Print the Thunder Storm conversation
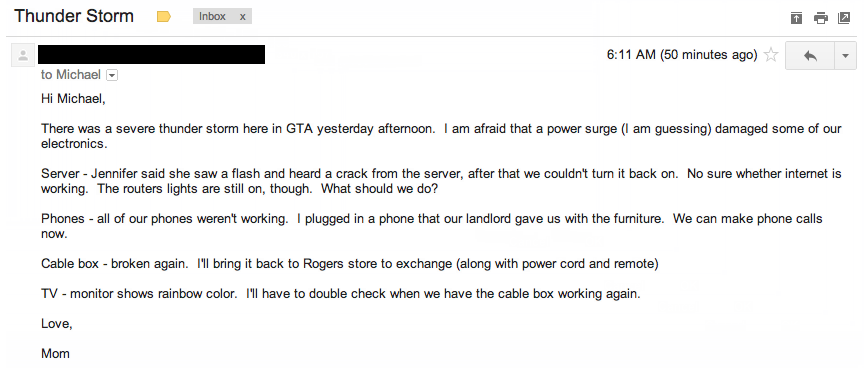The height and width of the screenshot is (368, 864). click(x=820, y=18)
